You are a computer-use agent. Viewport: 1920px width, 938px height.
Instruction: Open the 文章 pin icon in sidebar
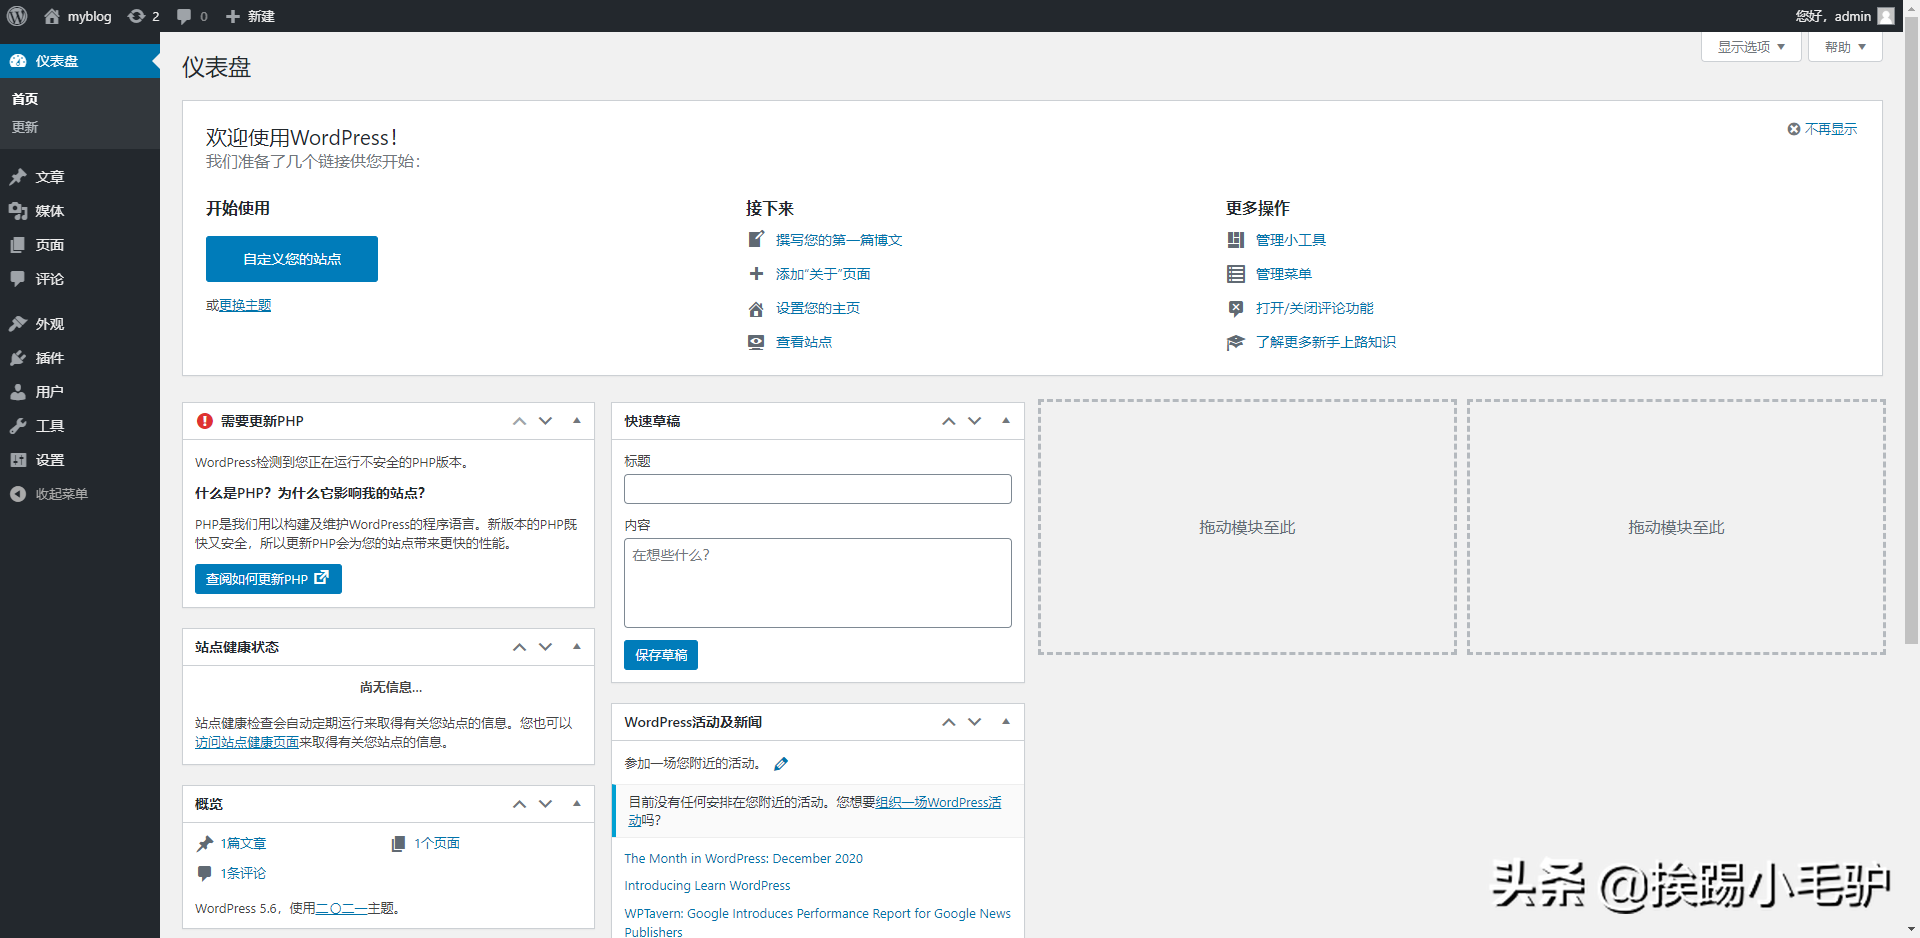point(18,177)
